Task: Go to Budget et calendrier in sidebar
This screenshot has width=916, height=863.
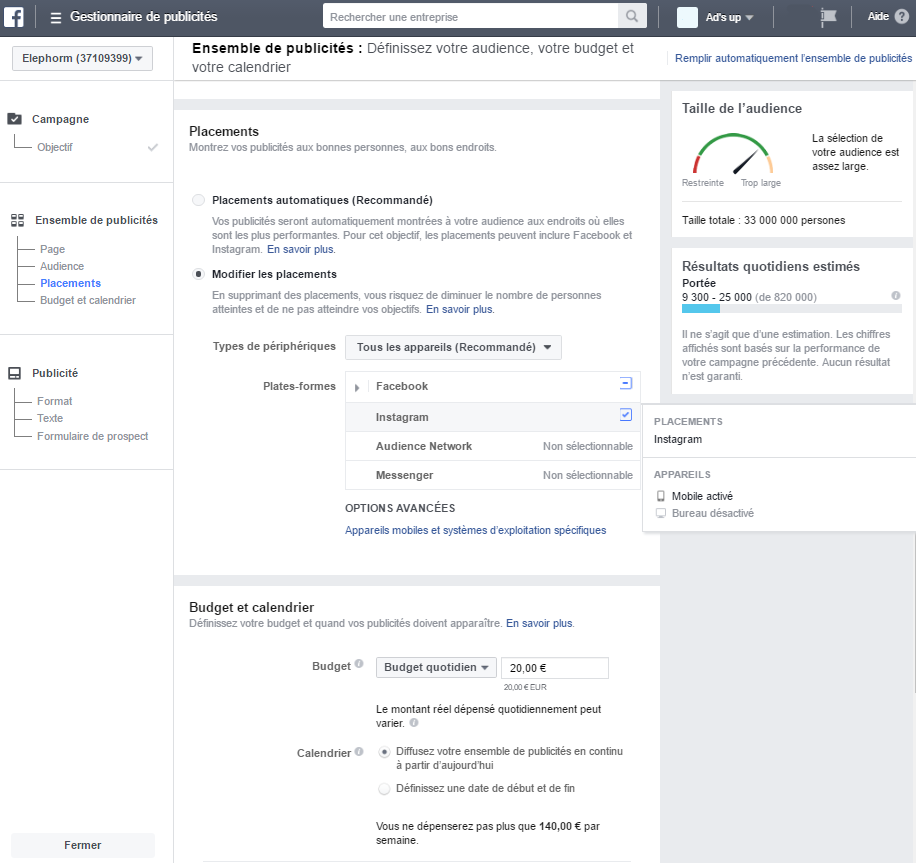Action: click(88, 300)
